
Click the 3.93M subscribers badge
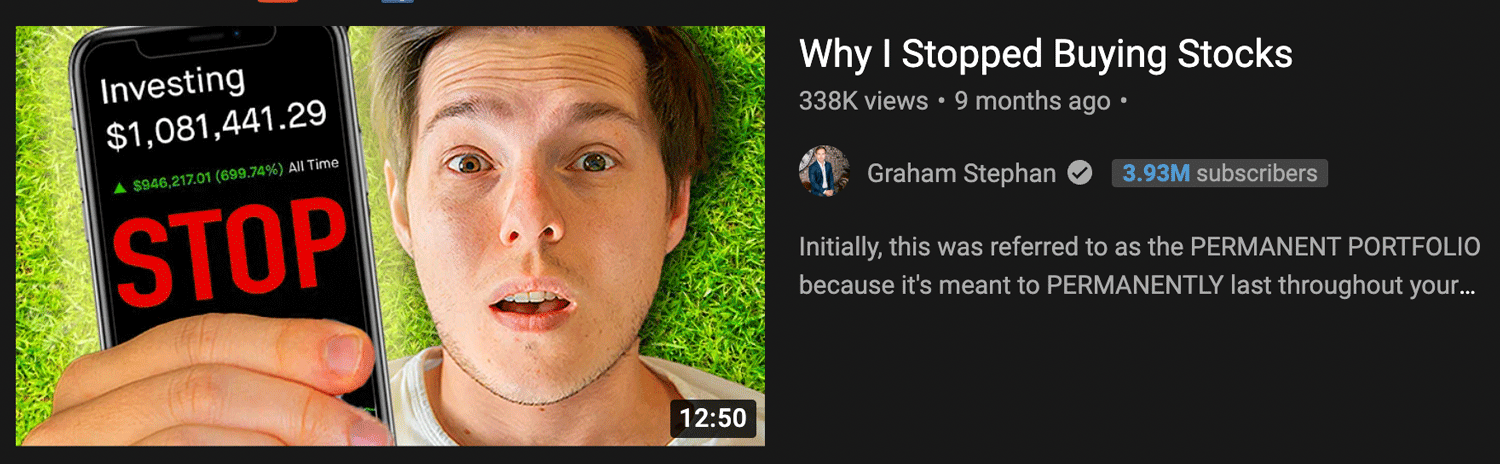[x=1219, y=173]
